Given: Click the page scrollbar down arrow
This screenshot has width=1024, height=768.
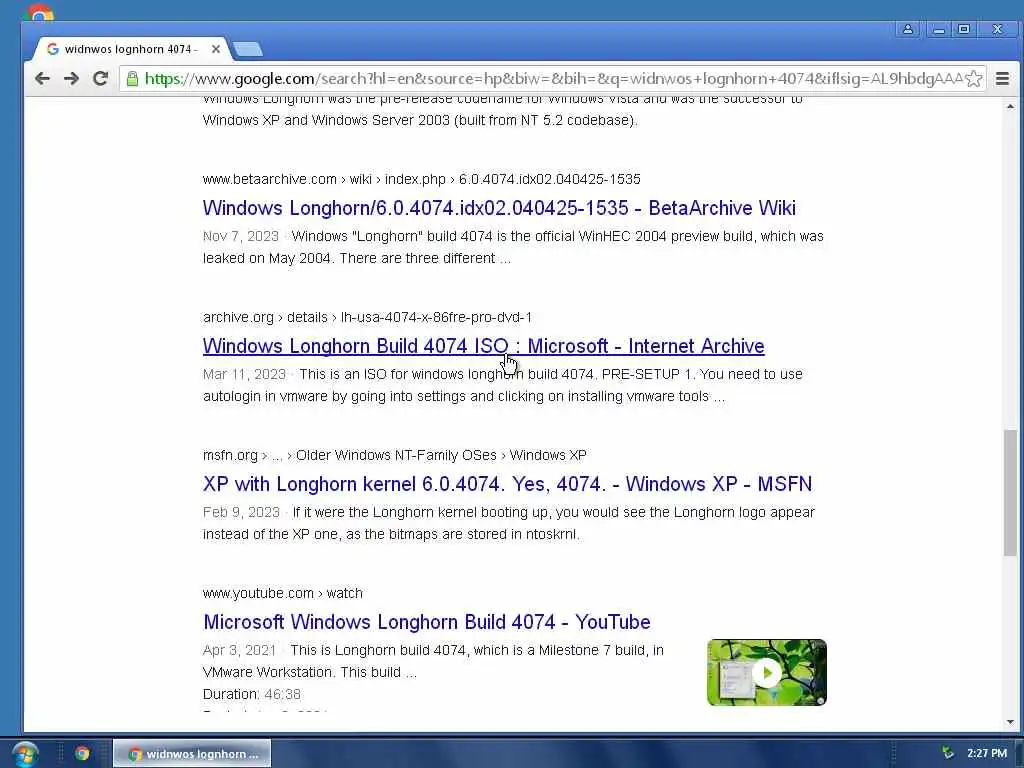Looking at the screenshot, I should pyautogui.click(x=1010, y=722).
